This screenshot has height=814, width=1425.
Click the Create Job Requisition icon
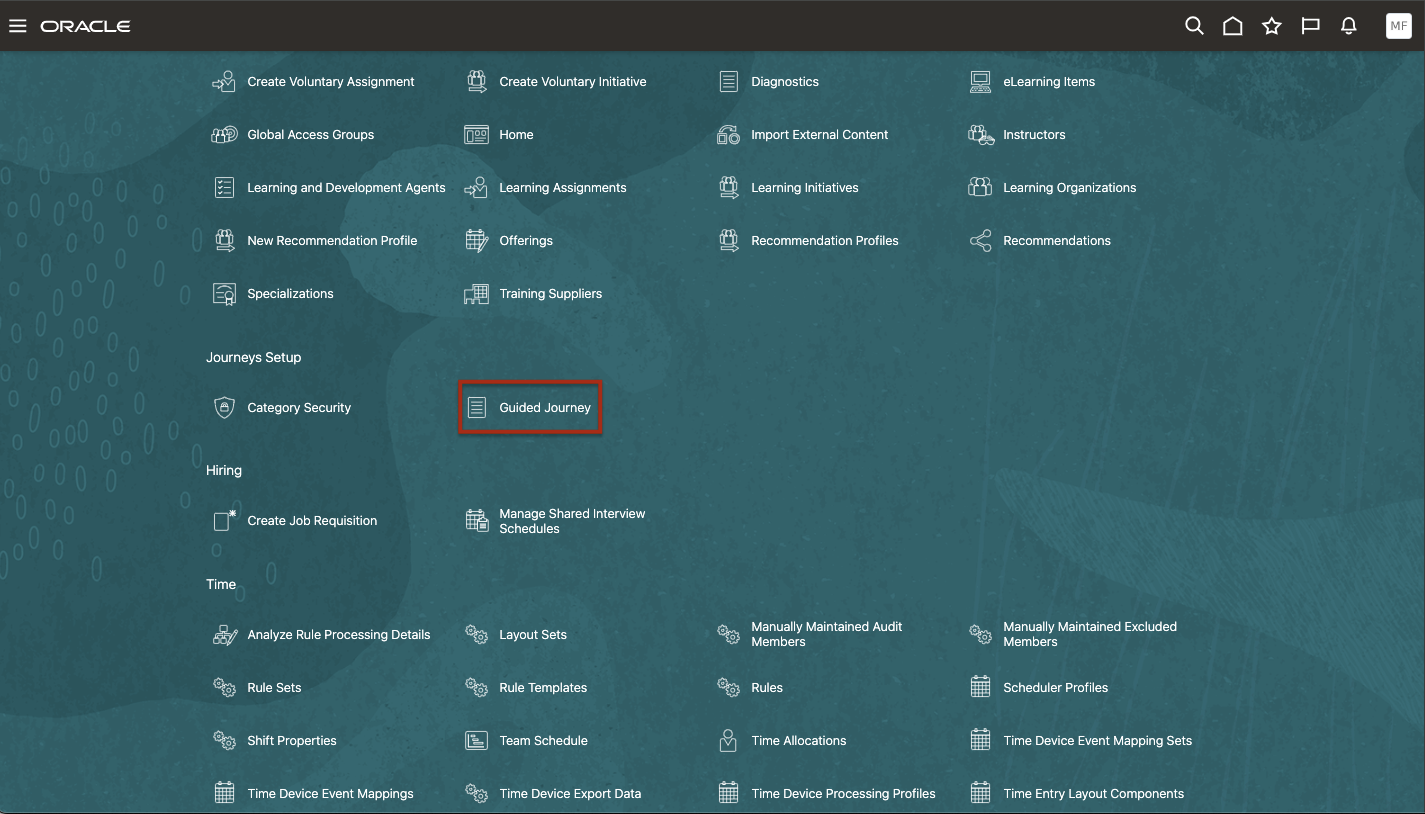coord(224,521)
